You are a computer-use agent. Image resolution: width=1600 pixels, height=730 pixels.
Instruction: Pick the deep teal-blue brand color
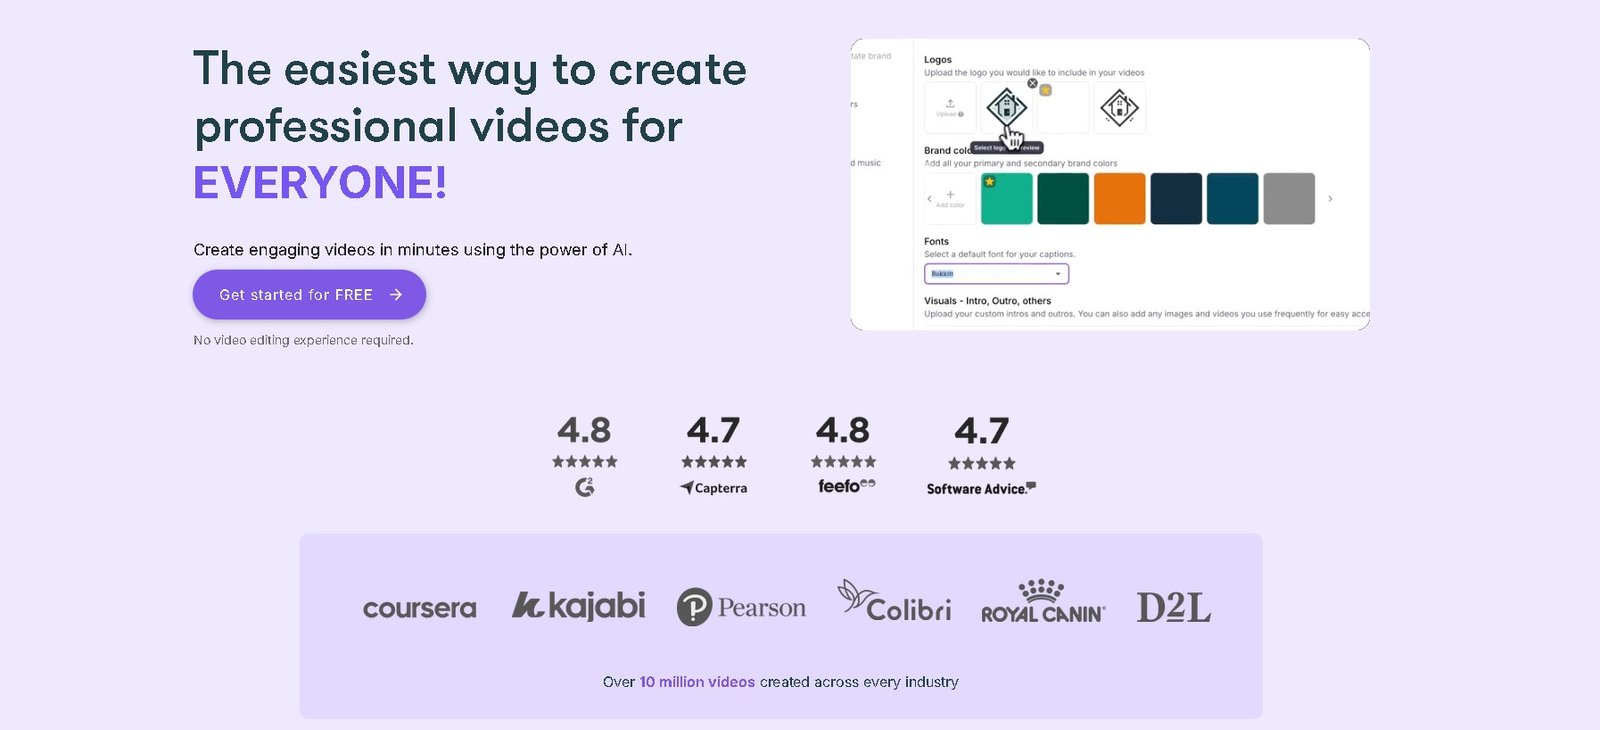point(1232,198)
